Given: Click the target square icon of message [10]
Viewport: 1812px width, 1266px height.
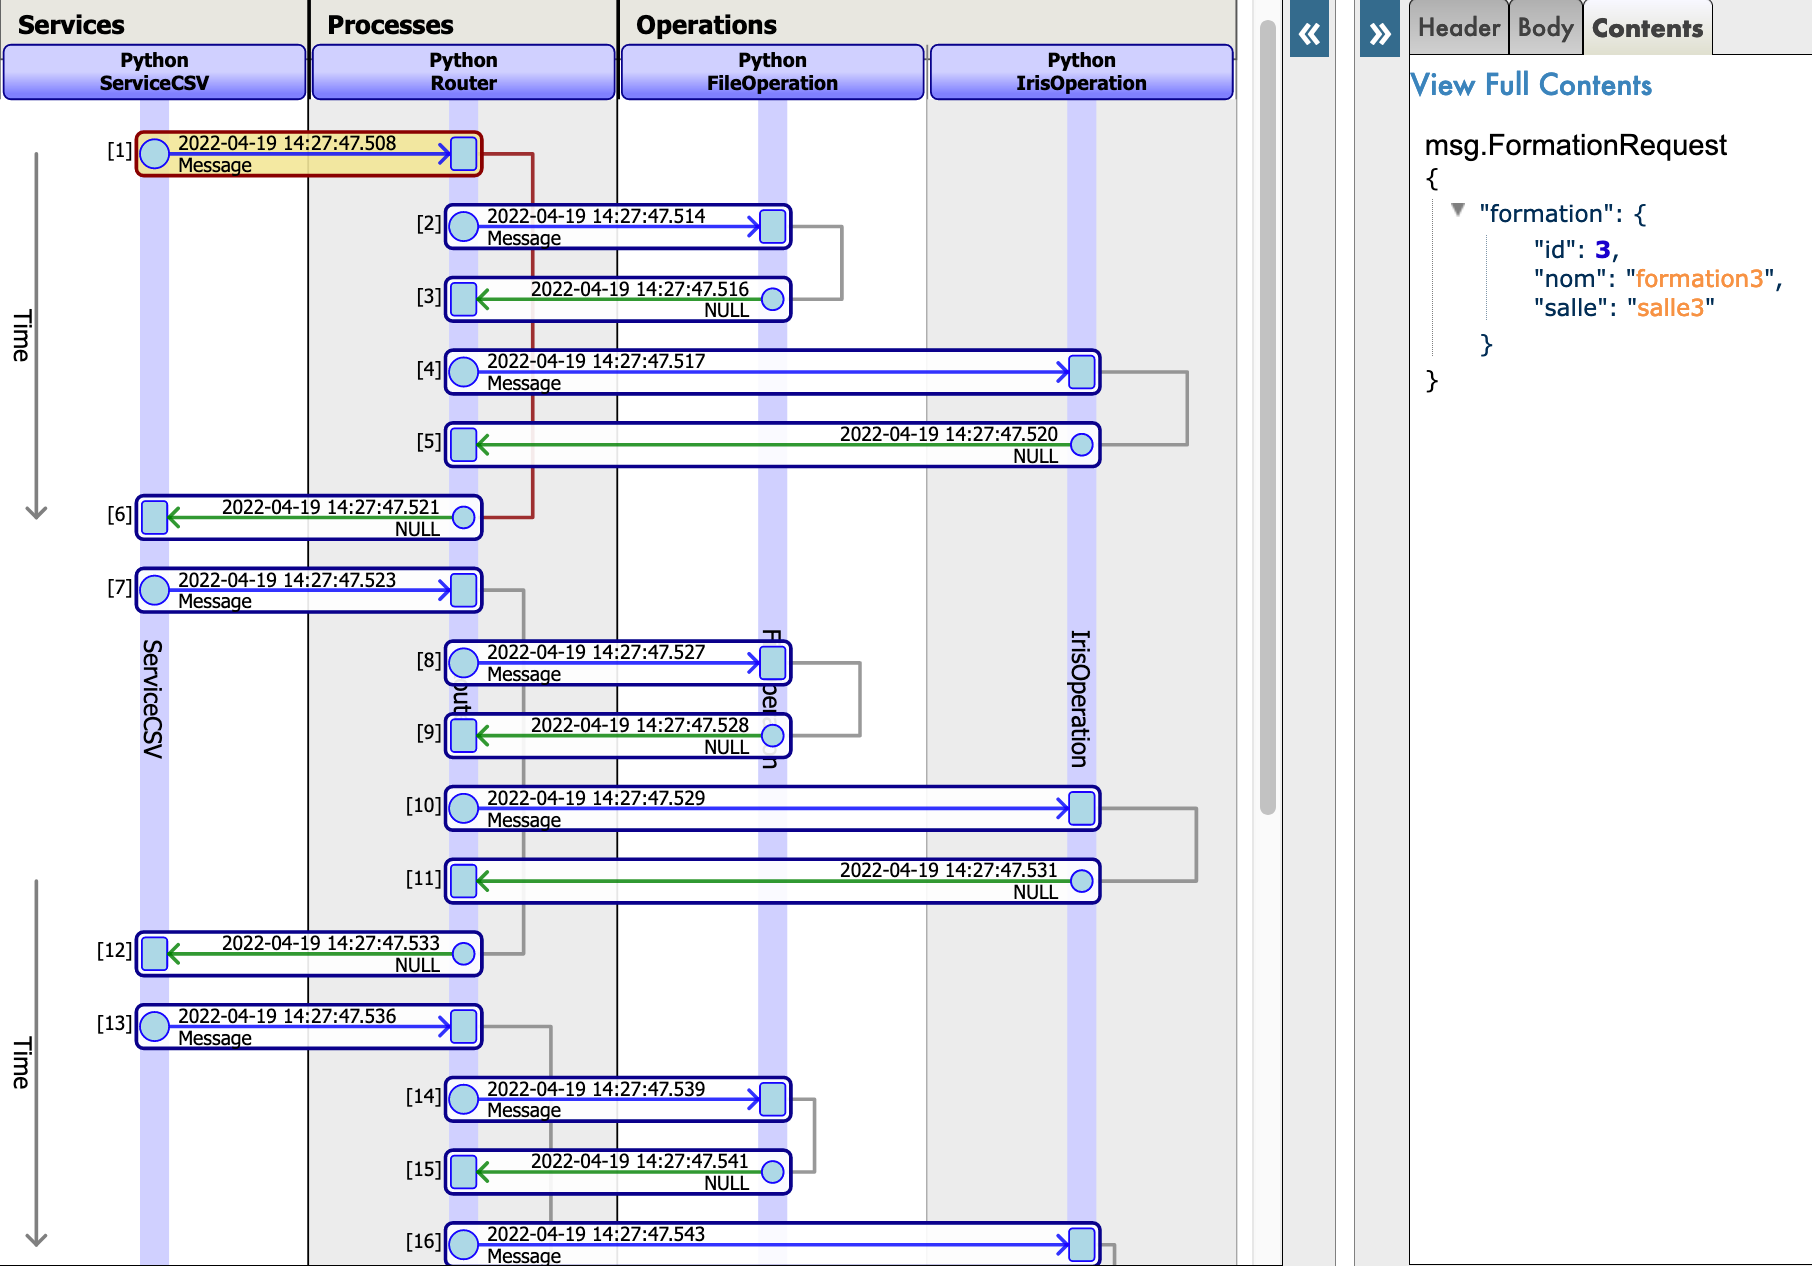Looking at the screenshot, I should (x=1082, y=808).
